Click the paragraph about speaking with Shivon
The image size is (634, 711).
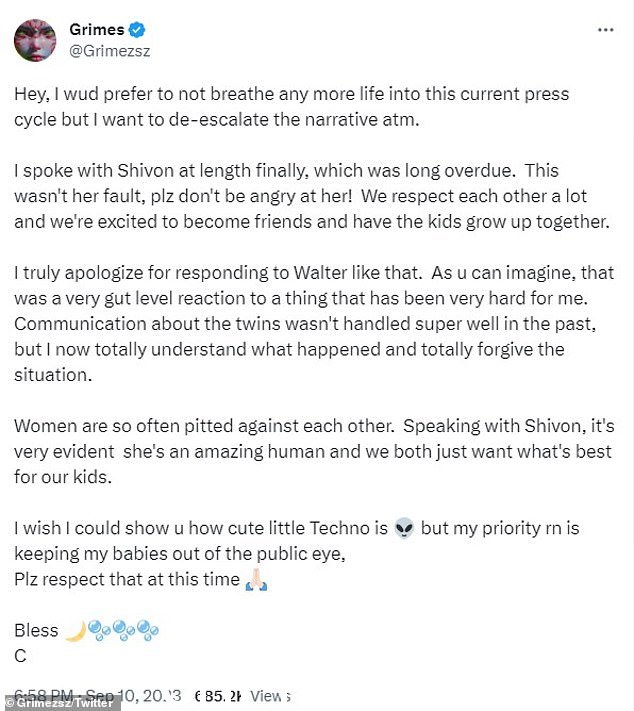point(312,196)
